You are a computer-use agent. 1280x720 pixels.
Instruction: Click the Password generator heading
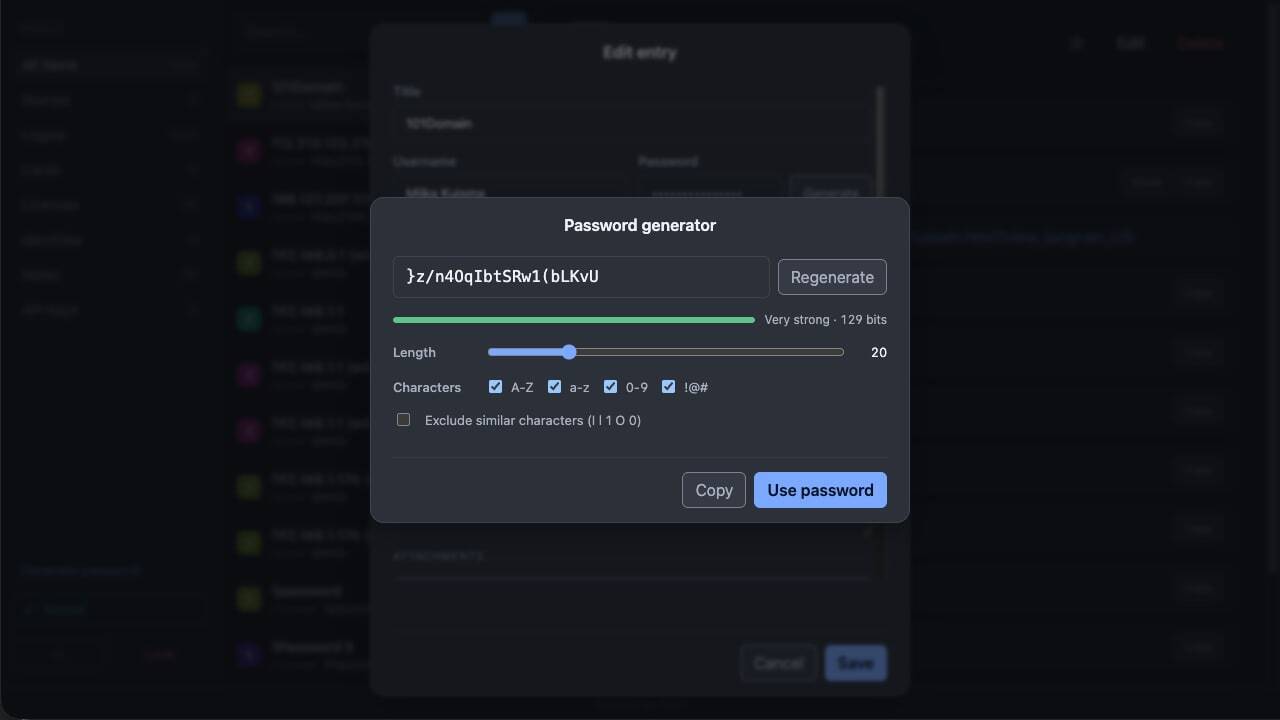pos(640,225)
